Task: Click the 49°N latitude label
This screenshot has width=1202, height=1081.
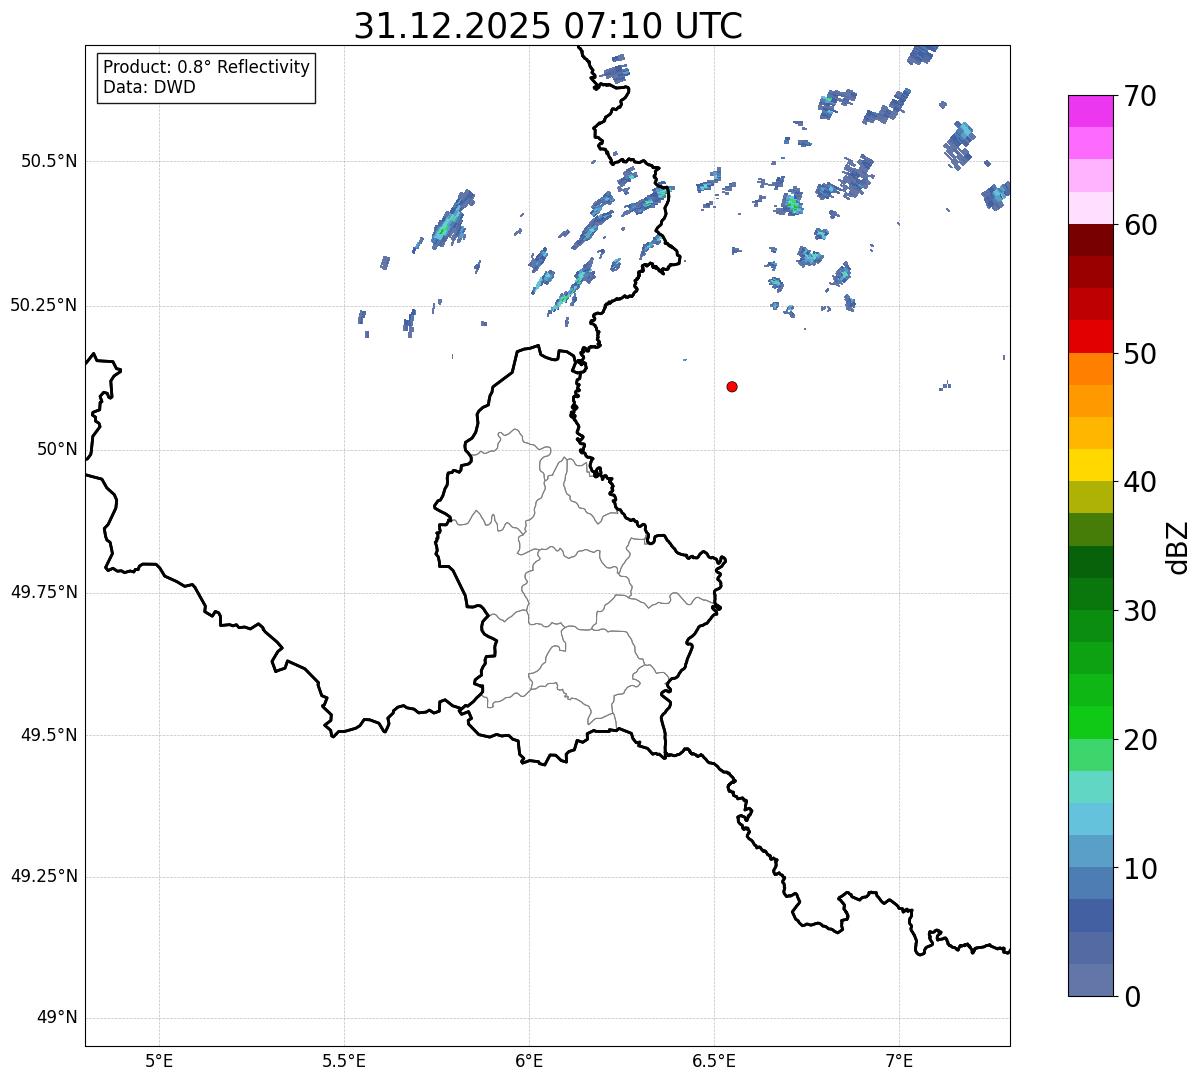Action: pos(57,1017)
